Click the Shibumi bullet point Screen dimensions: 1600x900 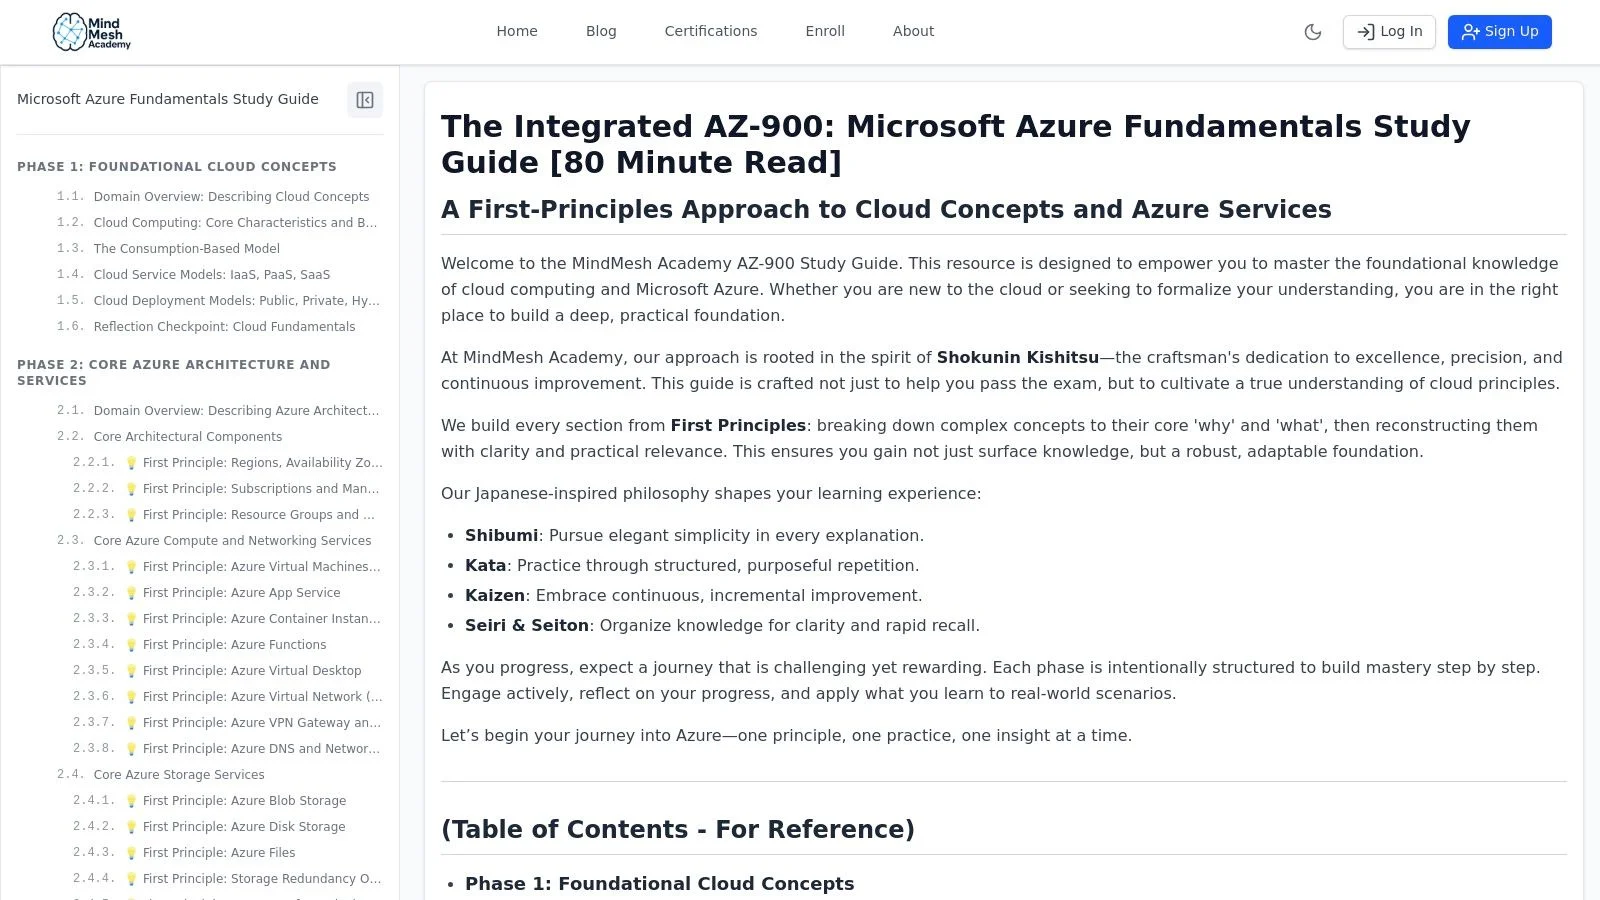click(694, 536)
